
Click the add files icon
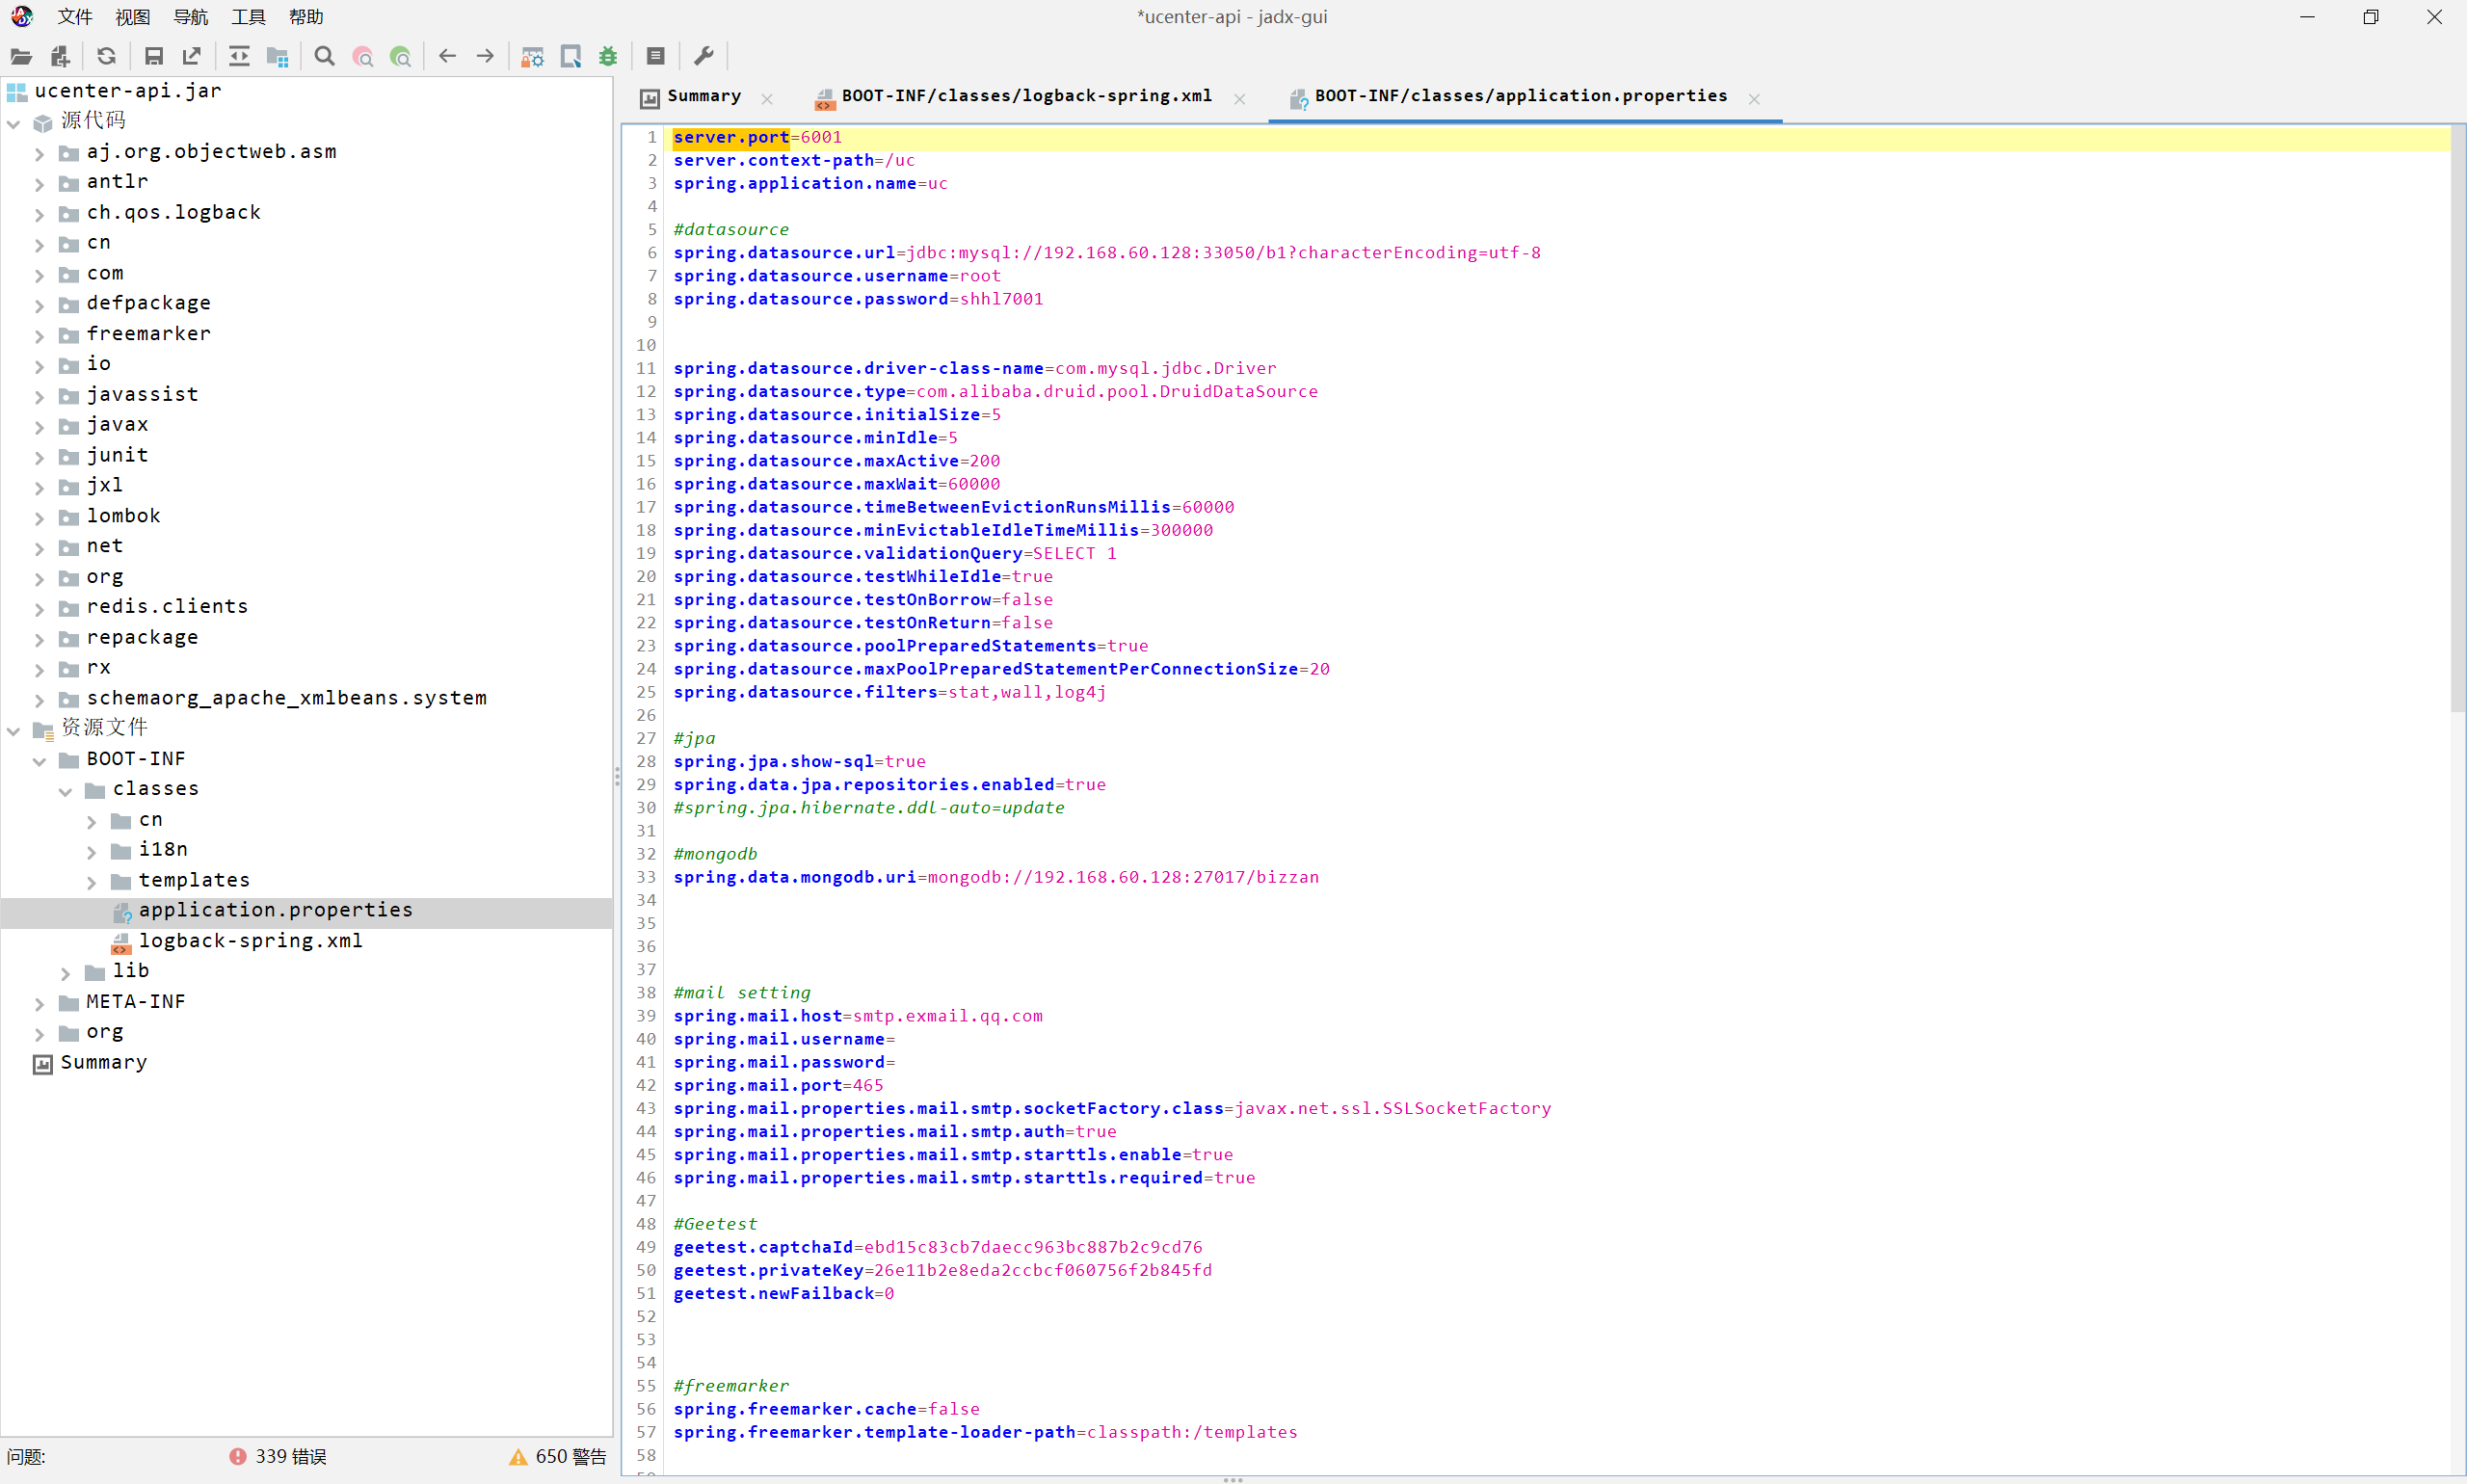[60, 57]
